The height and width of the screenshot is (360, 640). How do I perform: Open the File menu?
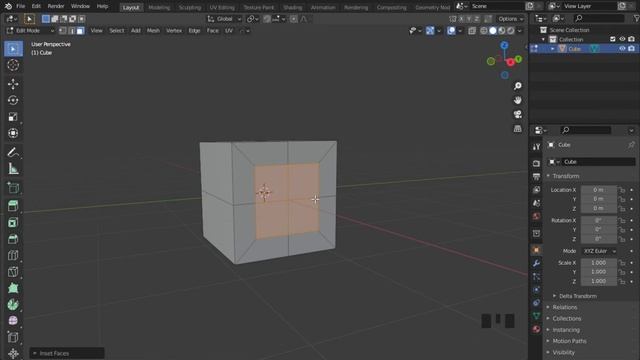click(x=20, y=7)
